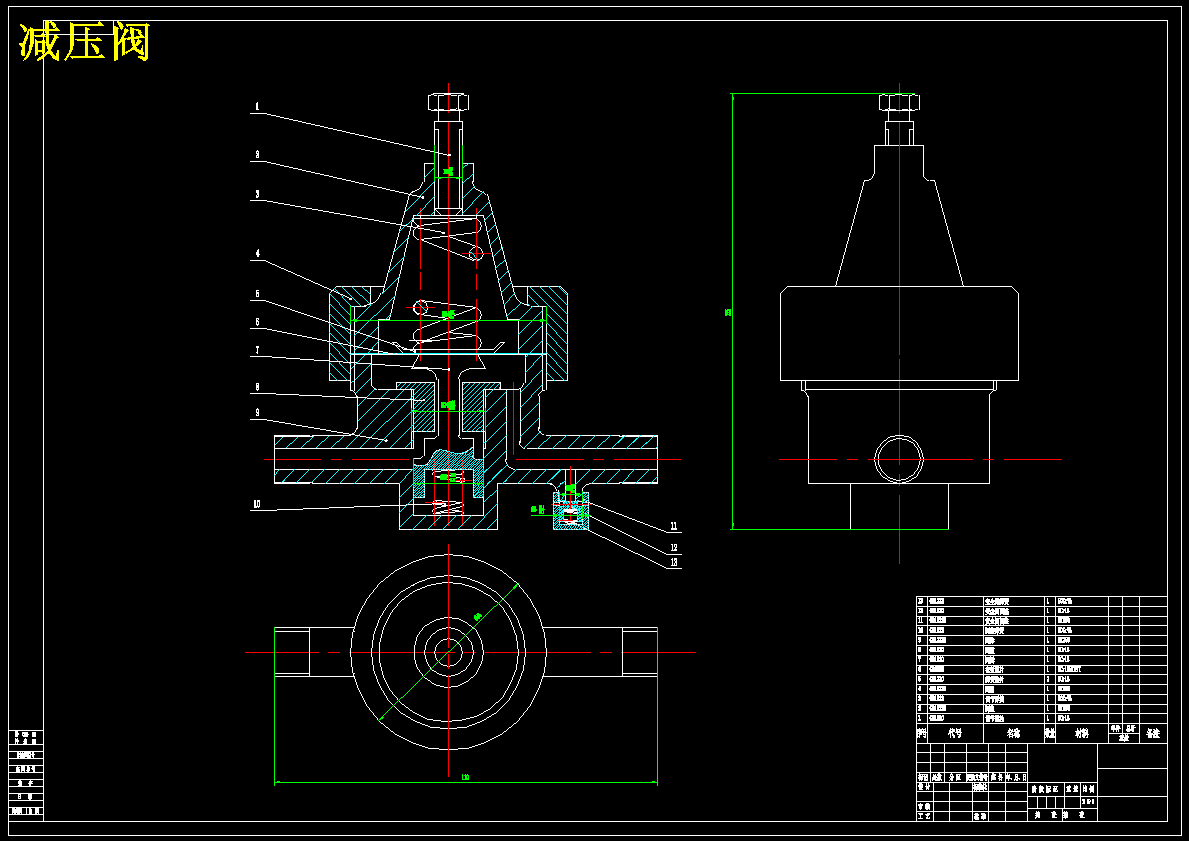The height and width of the screenshot is (841, 1189).
Task: Click the 分区 cell in title block
Action: click(955, 777)
